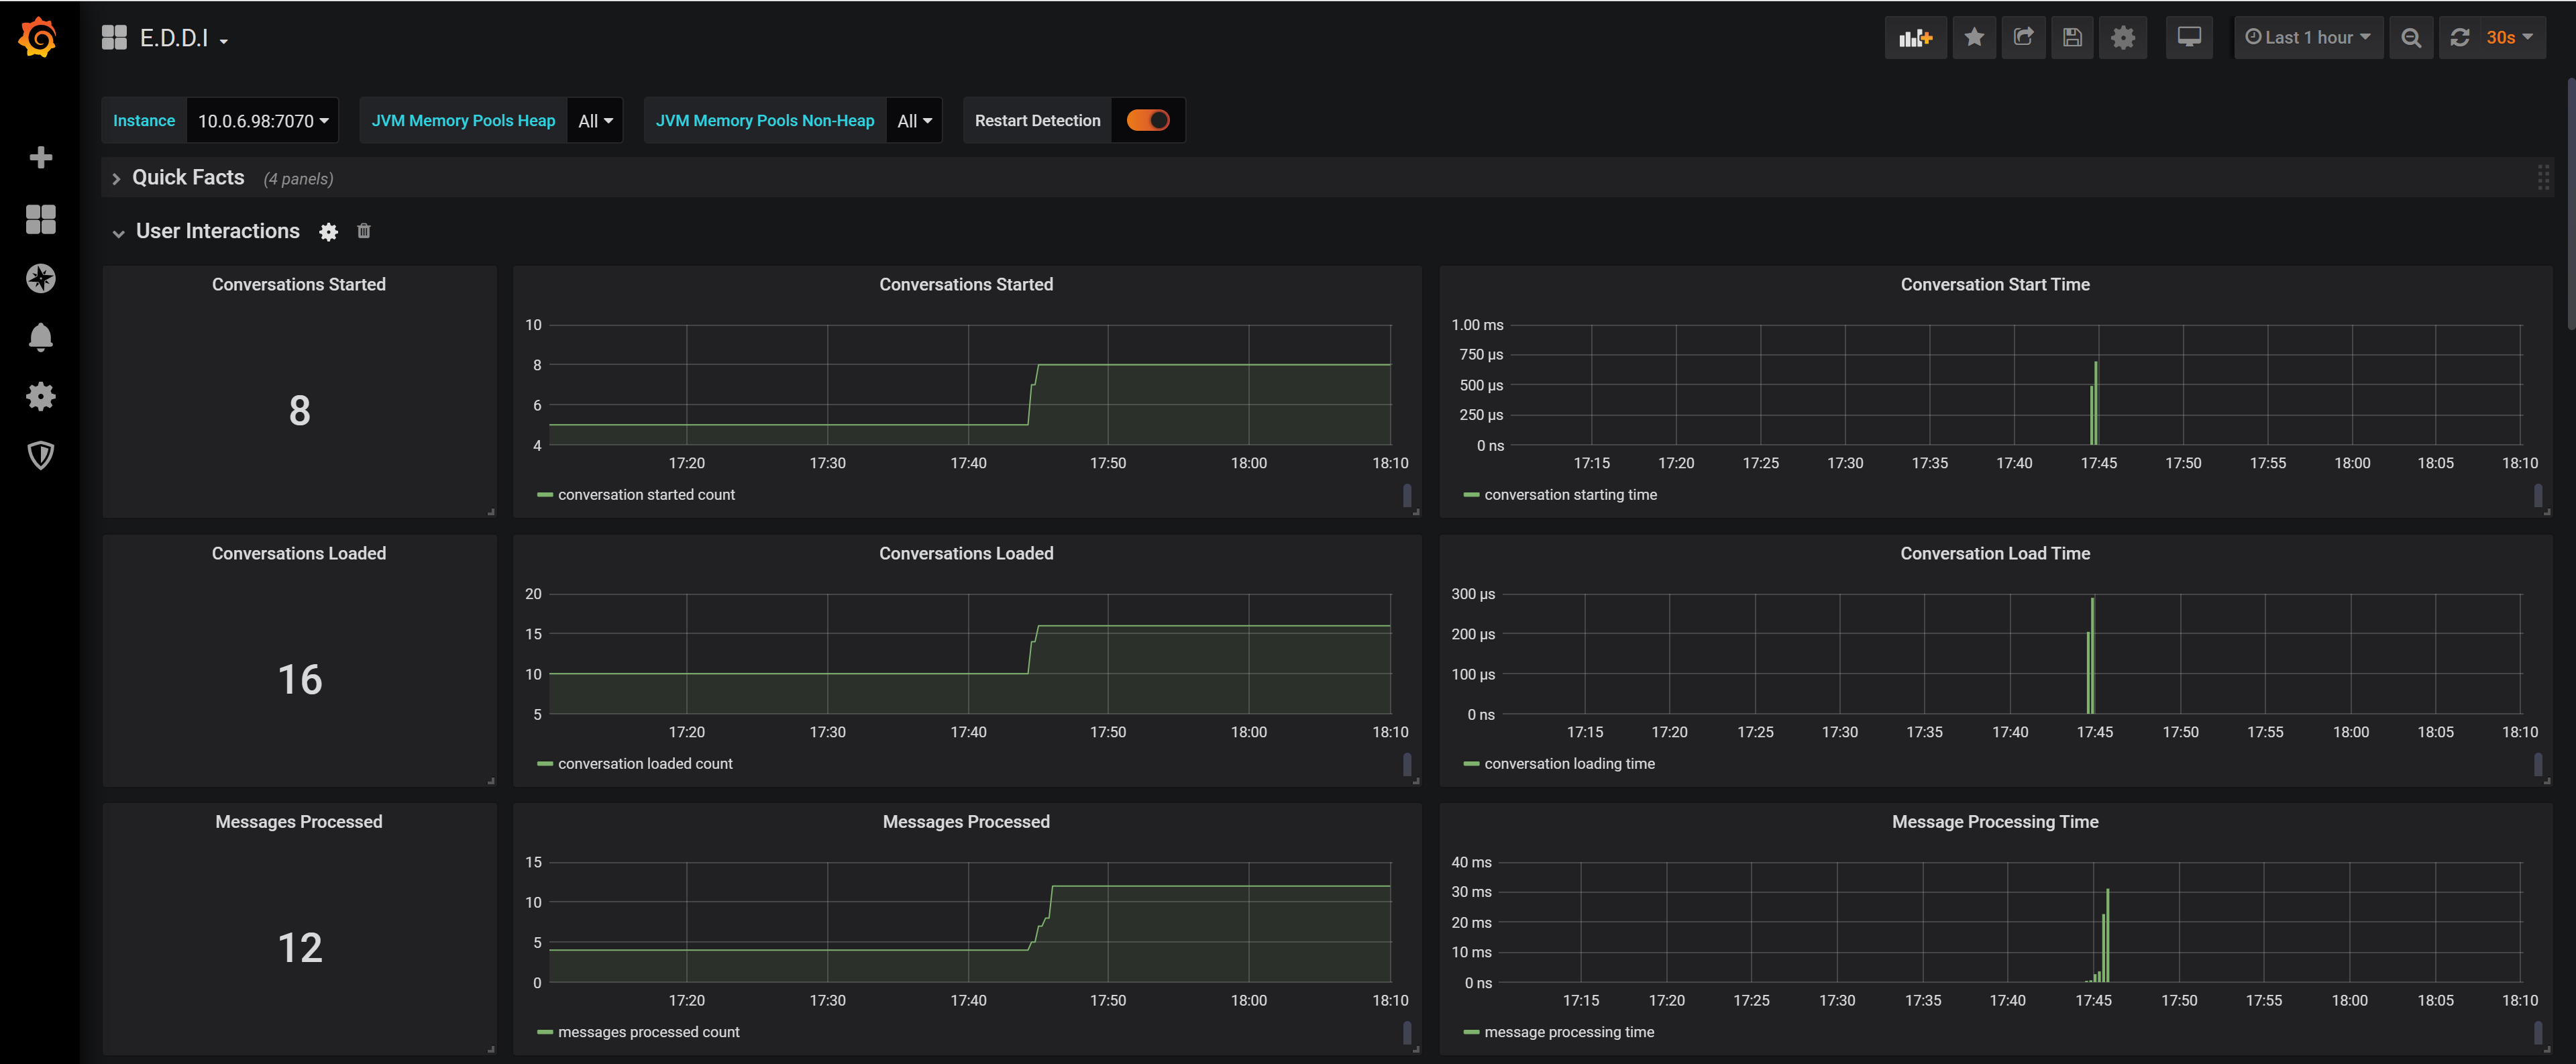The height and width of the screenshot is (1064, 2576).
Task: Open the Last 1 hour time picker
Action: tap(2307, 38)
